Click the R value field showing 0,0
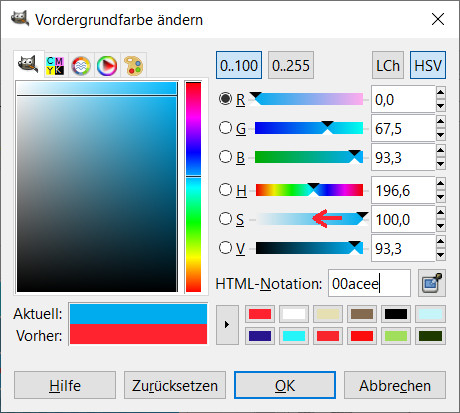Screen dimensions: 460x413 click(x=403, y=99)
